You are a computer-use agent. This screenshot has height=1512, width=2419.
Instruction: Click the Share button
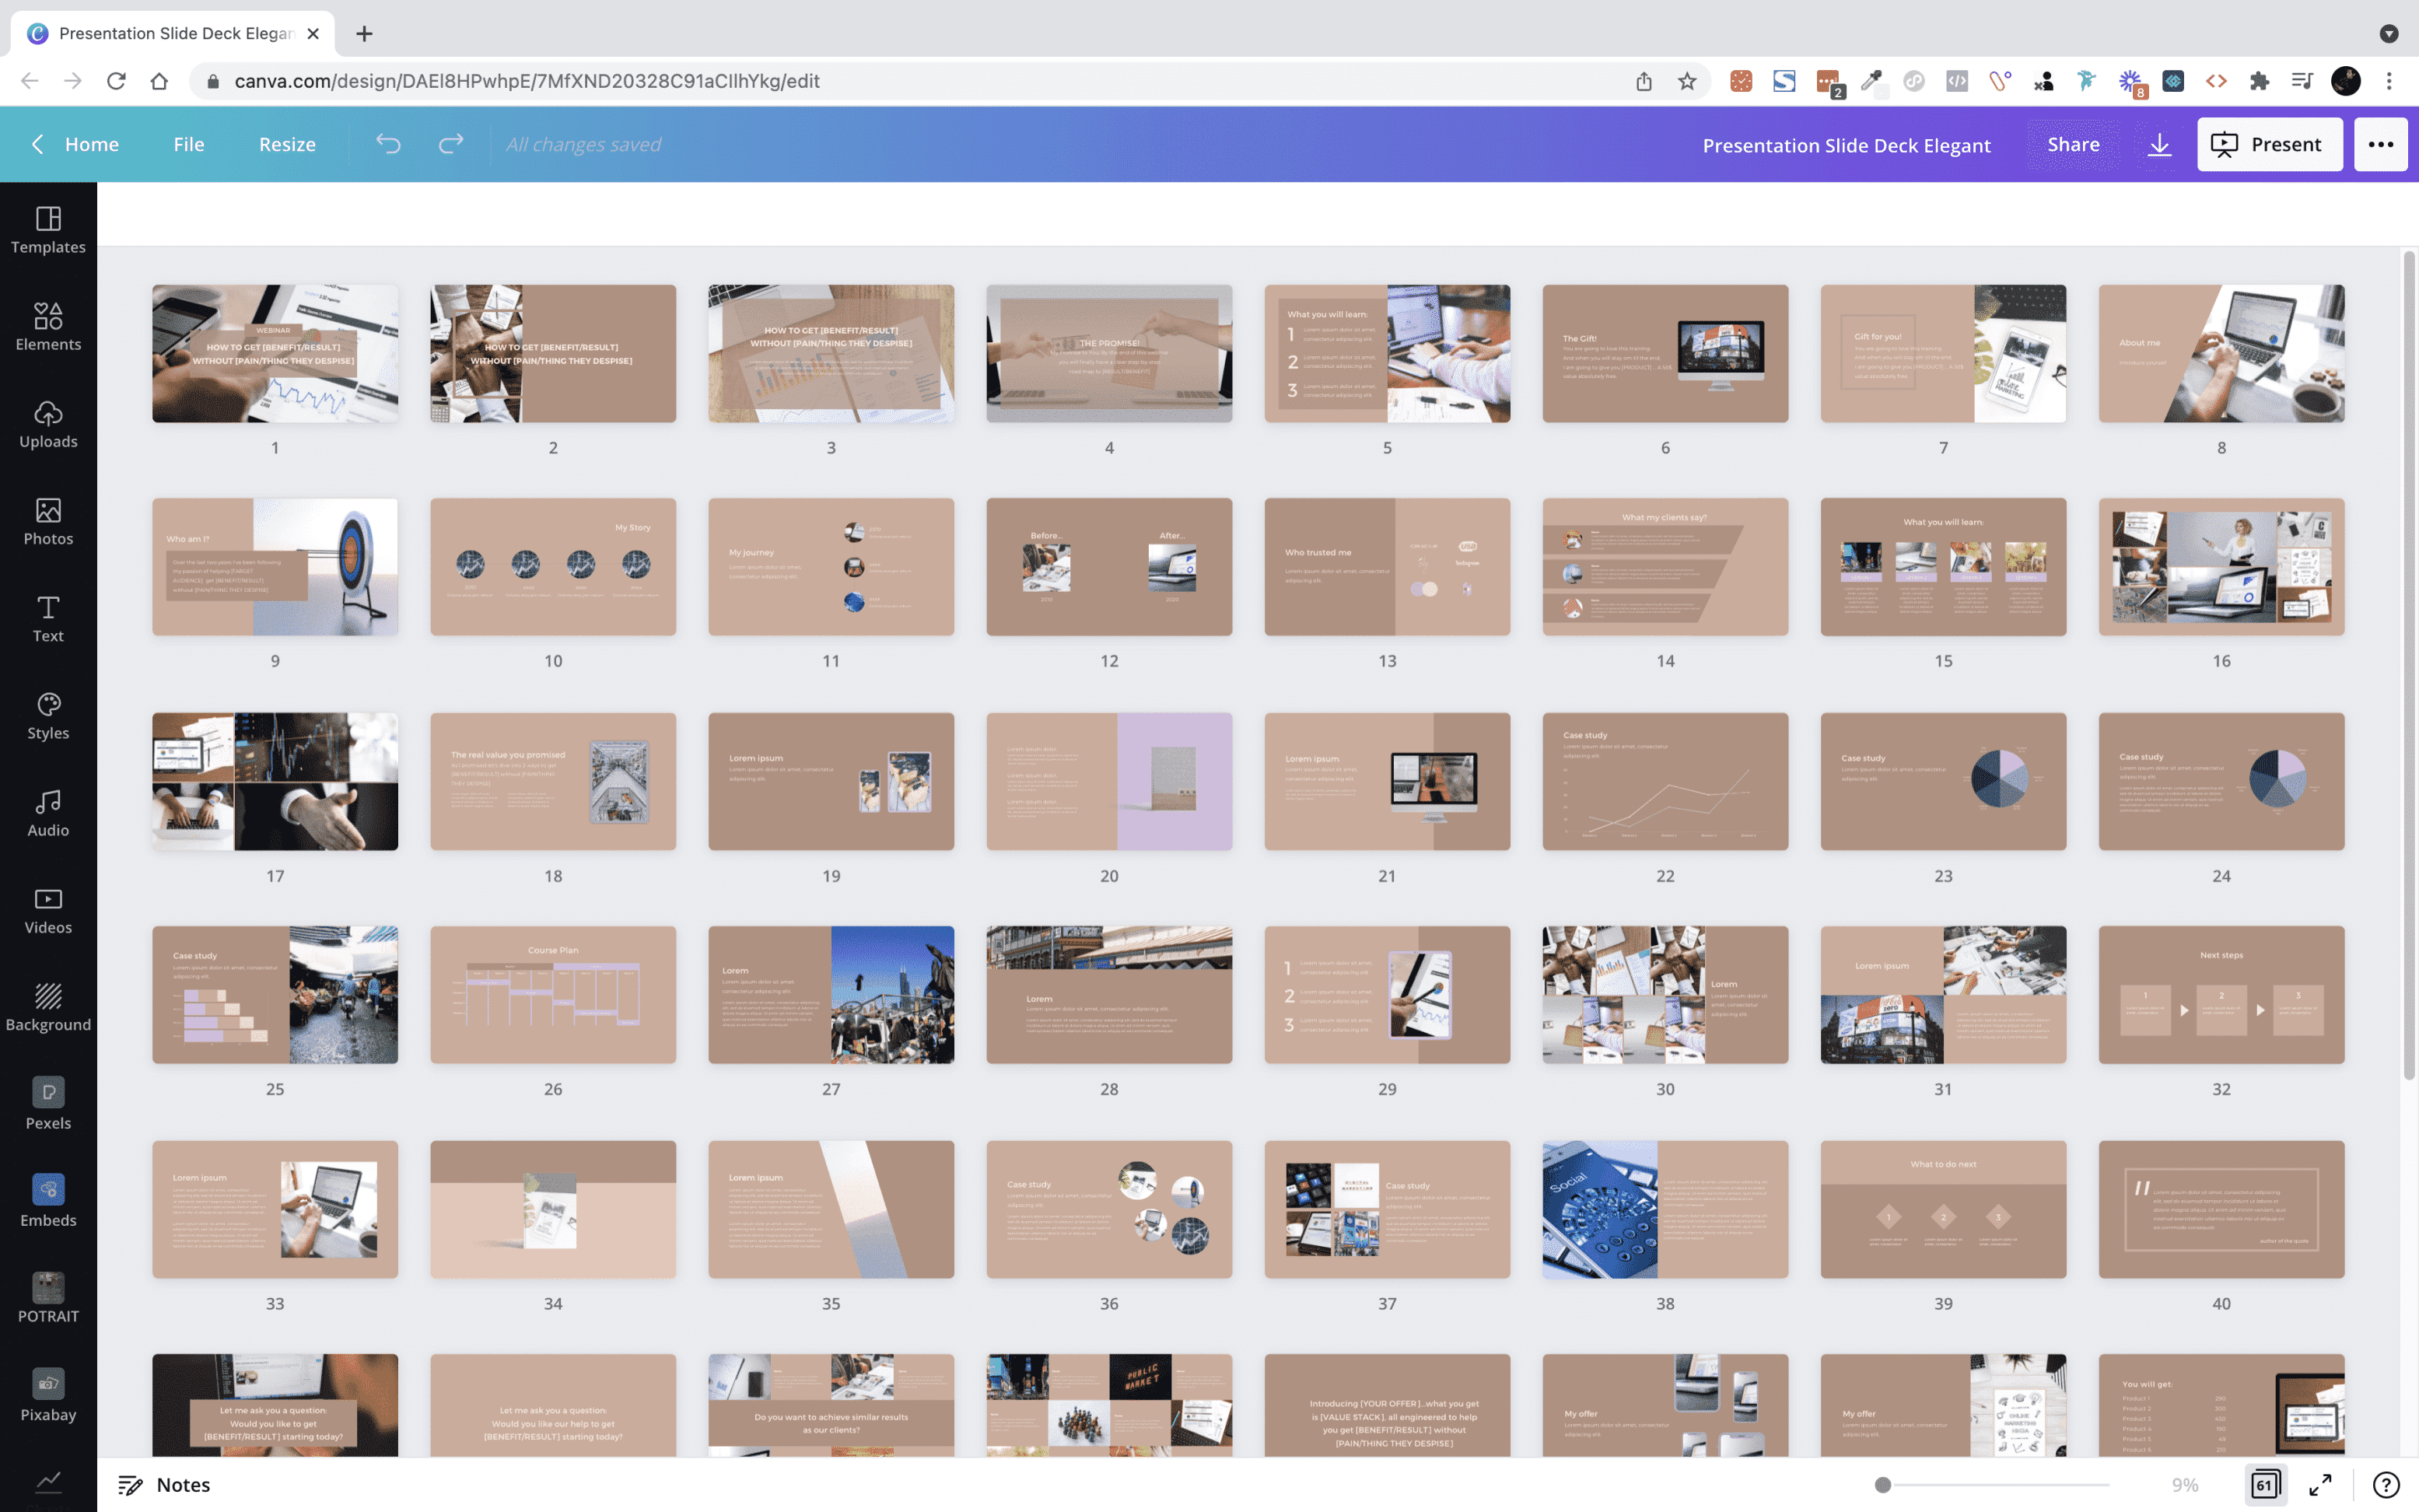click(2073, 144)
